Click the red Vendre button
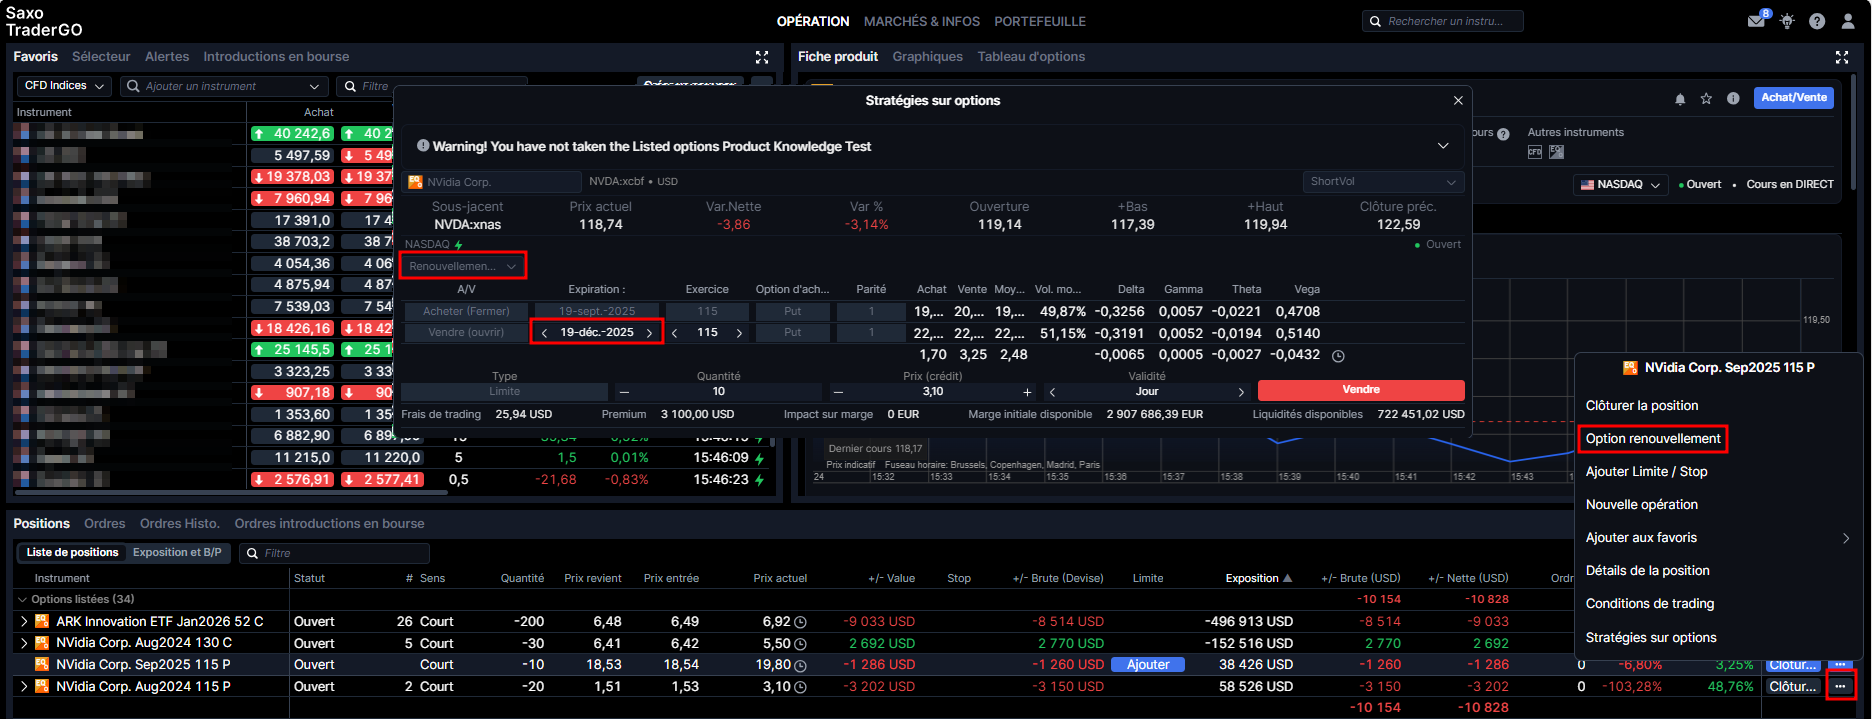 click(x=1361, y=390)
